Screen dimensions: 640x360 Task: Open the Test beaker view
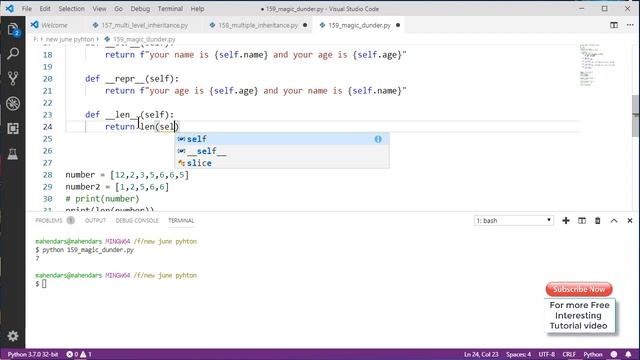pyautogui.click(x=13, y=154)
